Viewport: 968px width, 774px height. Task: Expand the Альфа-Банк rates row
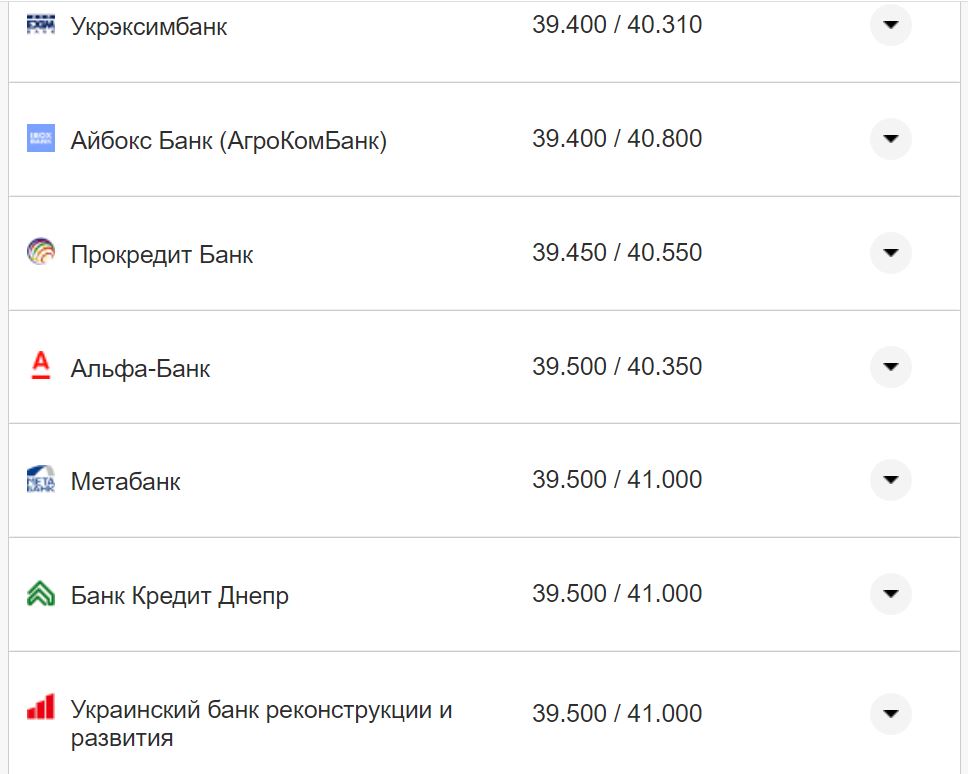point(889,367)
